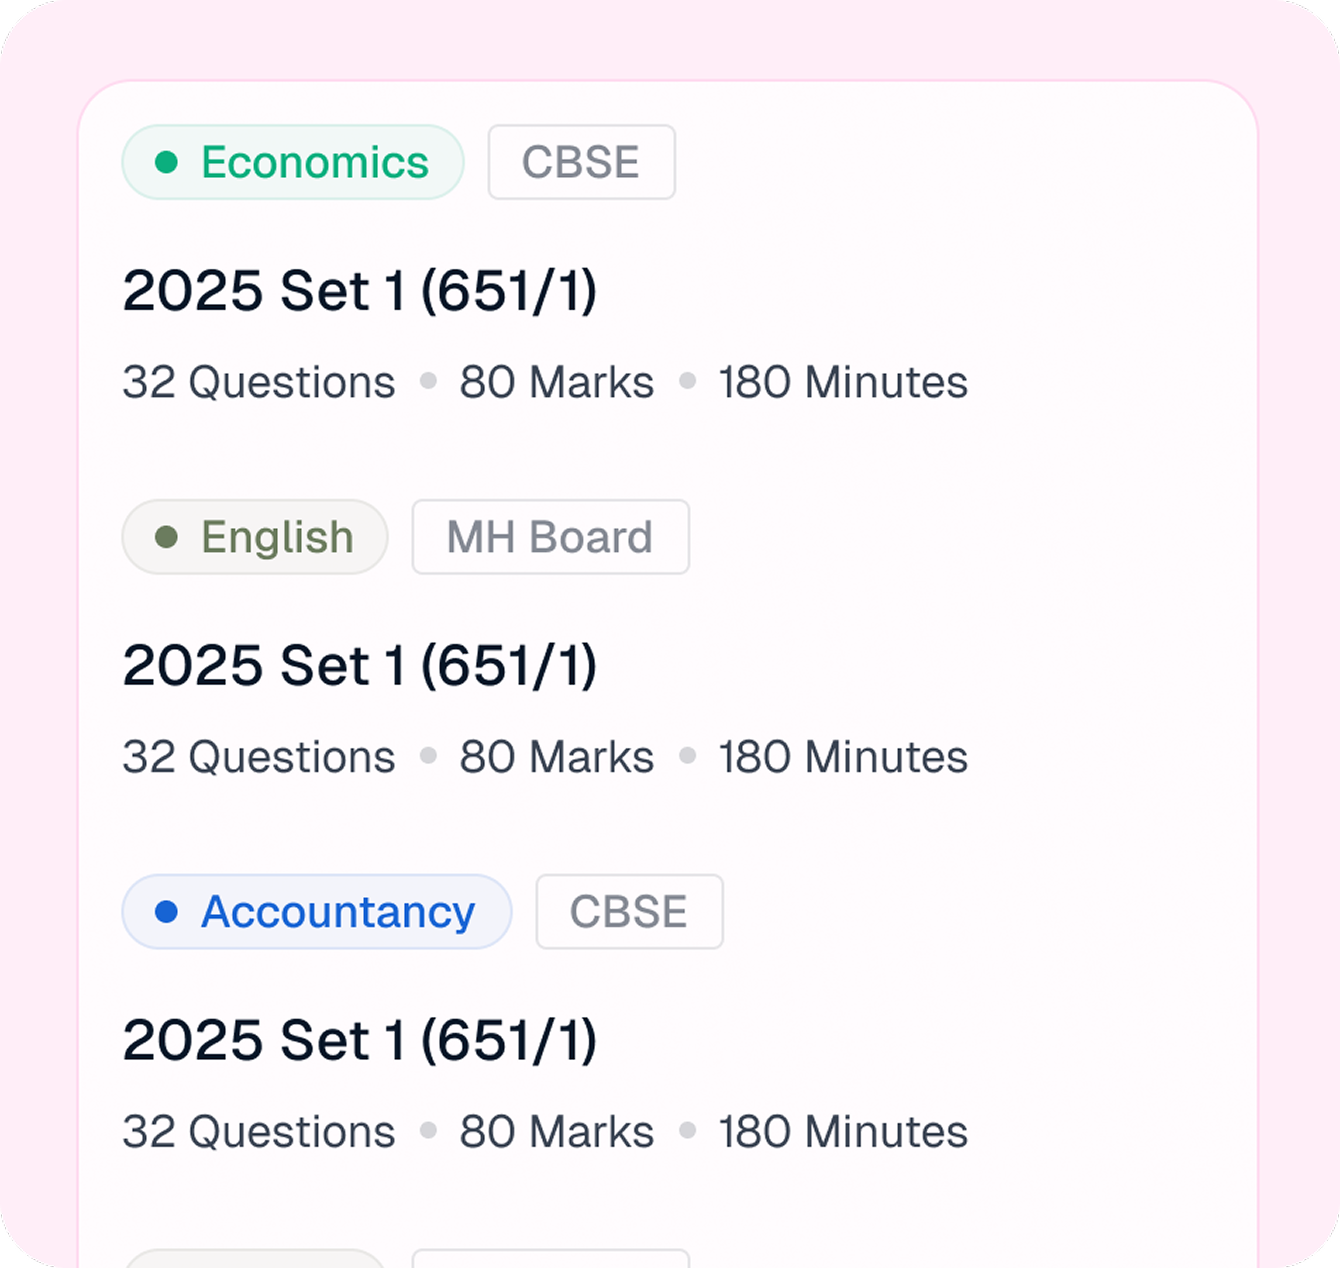Open the Accountancy 2025 Set 1 paper
1340x1269 pixels.
[x=361, y=1041]
